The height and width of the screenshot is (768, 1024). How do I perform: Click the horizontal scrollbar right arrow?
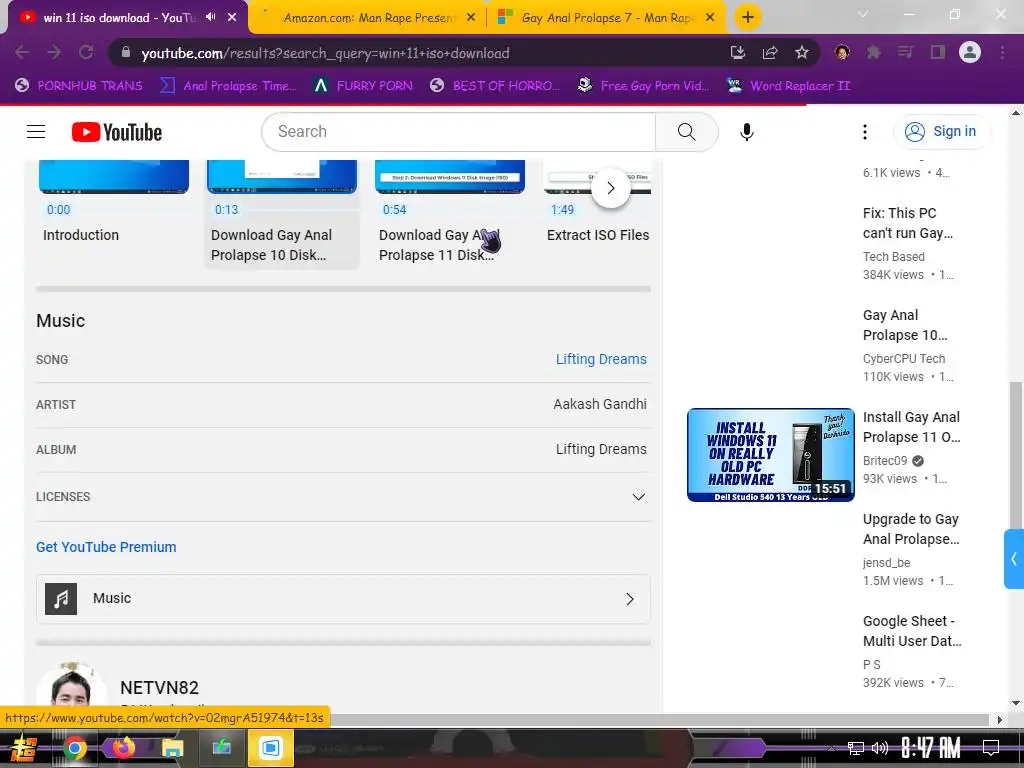(999, 720)
